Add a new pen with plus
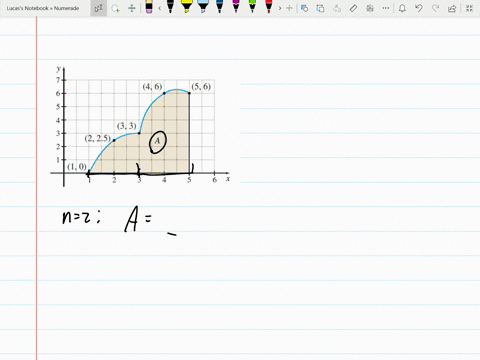The height and width of the screenshot is (360, 480). click(x=289, y=8)
